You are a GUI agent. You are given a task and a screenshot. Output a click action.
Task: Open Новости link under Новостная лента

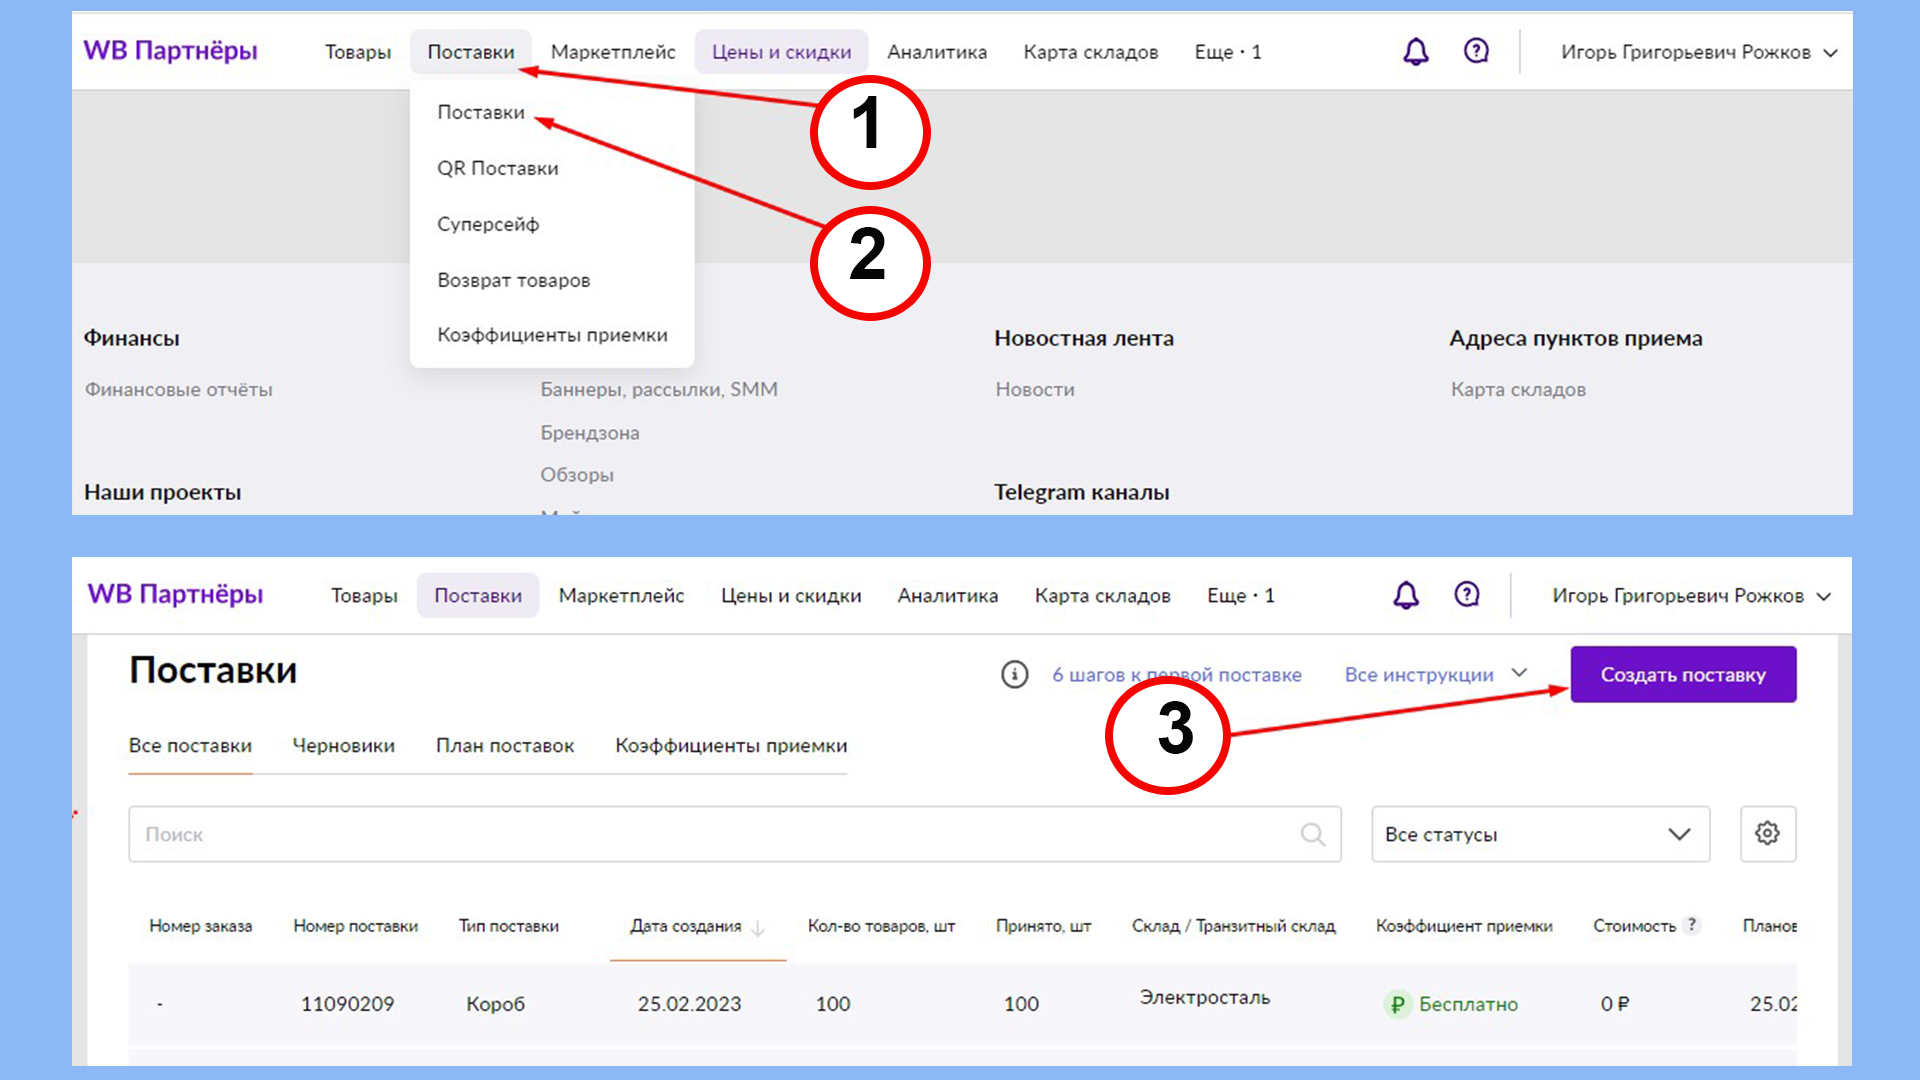coord(1035,390)
